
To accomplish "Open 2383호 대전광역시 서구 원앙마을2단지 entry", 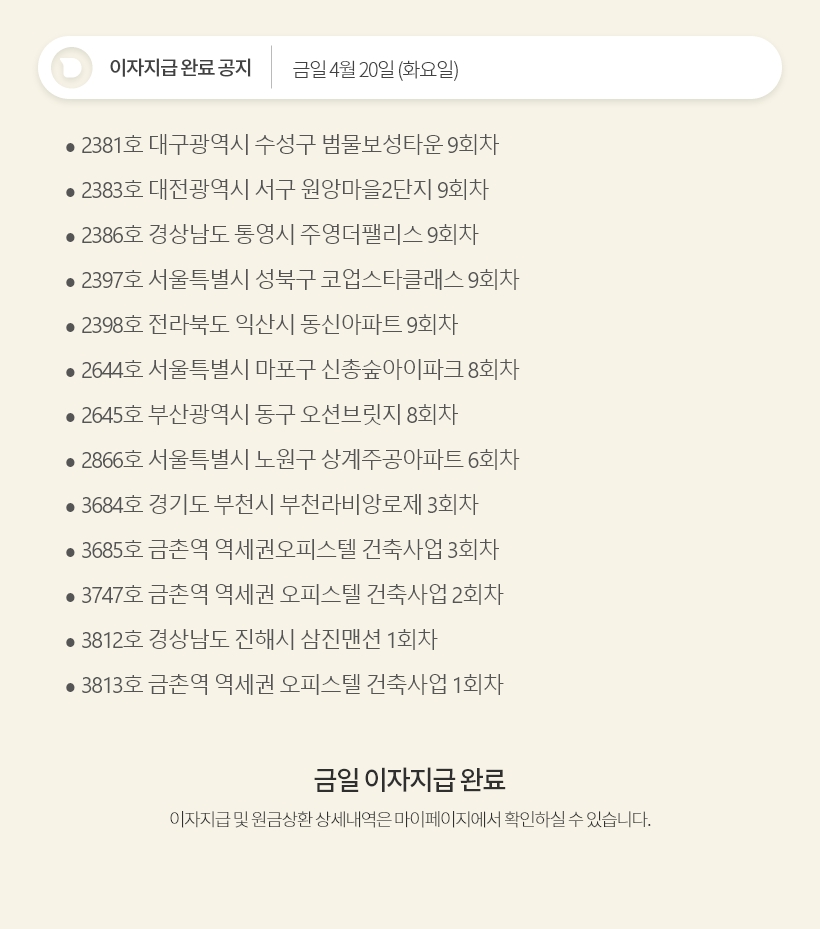I will [284, 190].
